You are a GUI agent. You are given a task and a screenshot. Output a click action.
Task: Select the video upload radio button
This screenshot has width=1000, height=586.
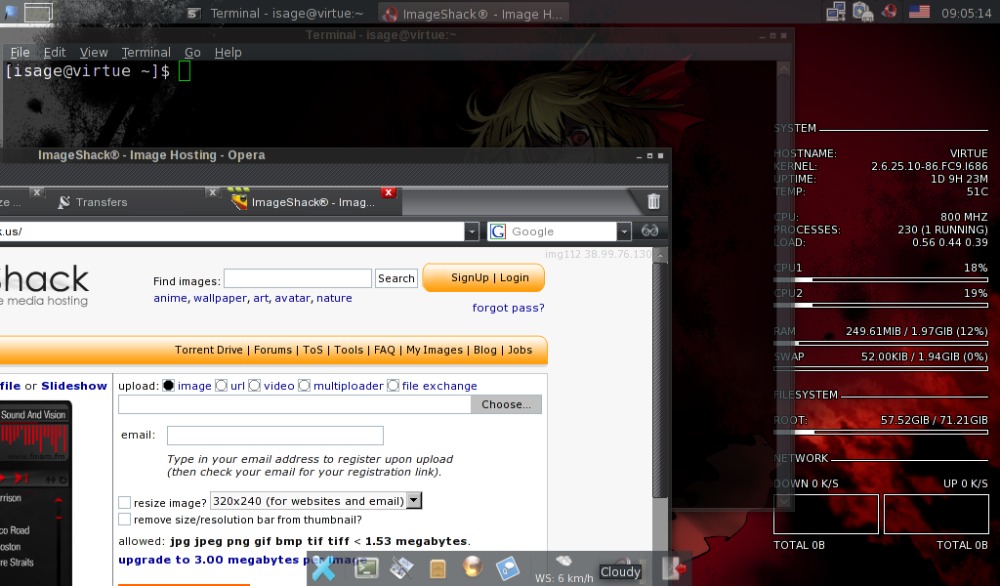click(x=254, y=385)
